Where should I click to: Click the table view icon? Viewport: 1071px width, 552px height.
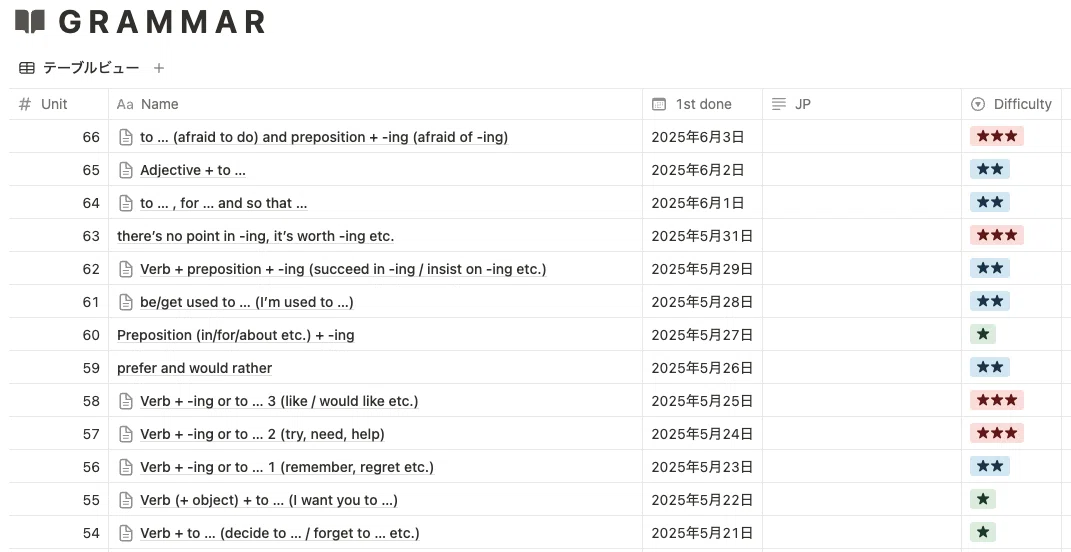pos(27,68)
